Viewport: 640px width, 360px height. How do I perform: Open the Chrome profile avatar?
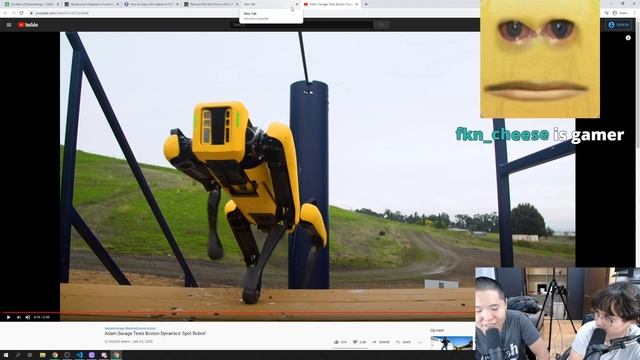pos(615,13)
